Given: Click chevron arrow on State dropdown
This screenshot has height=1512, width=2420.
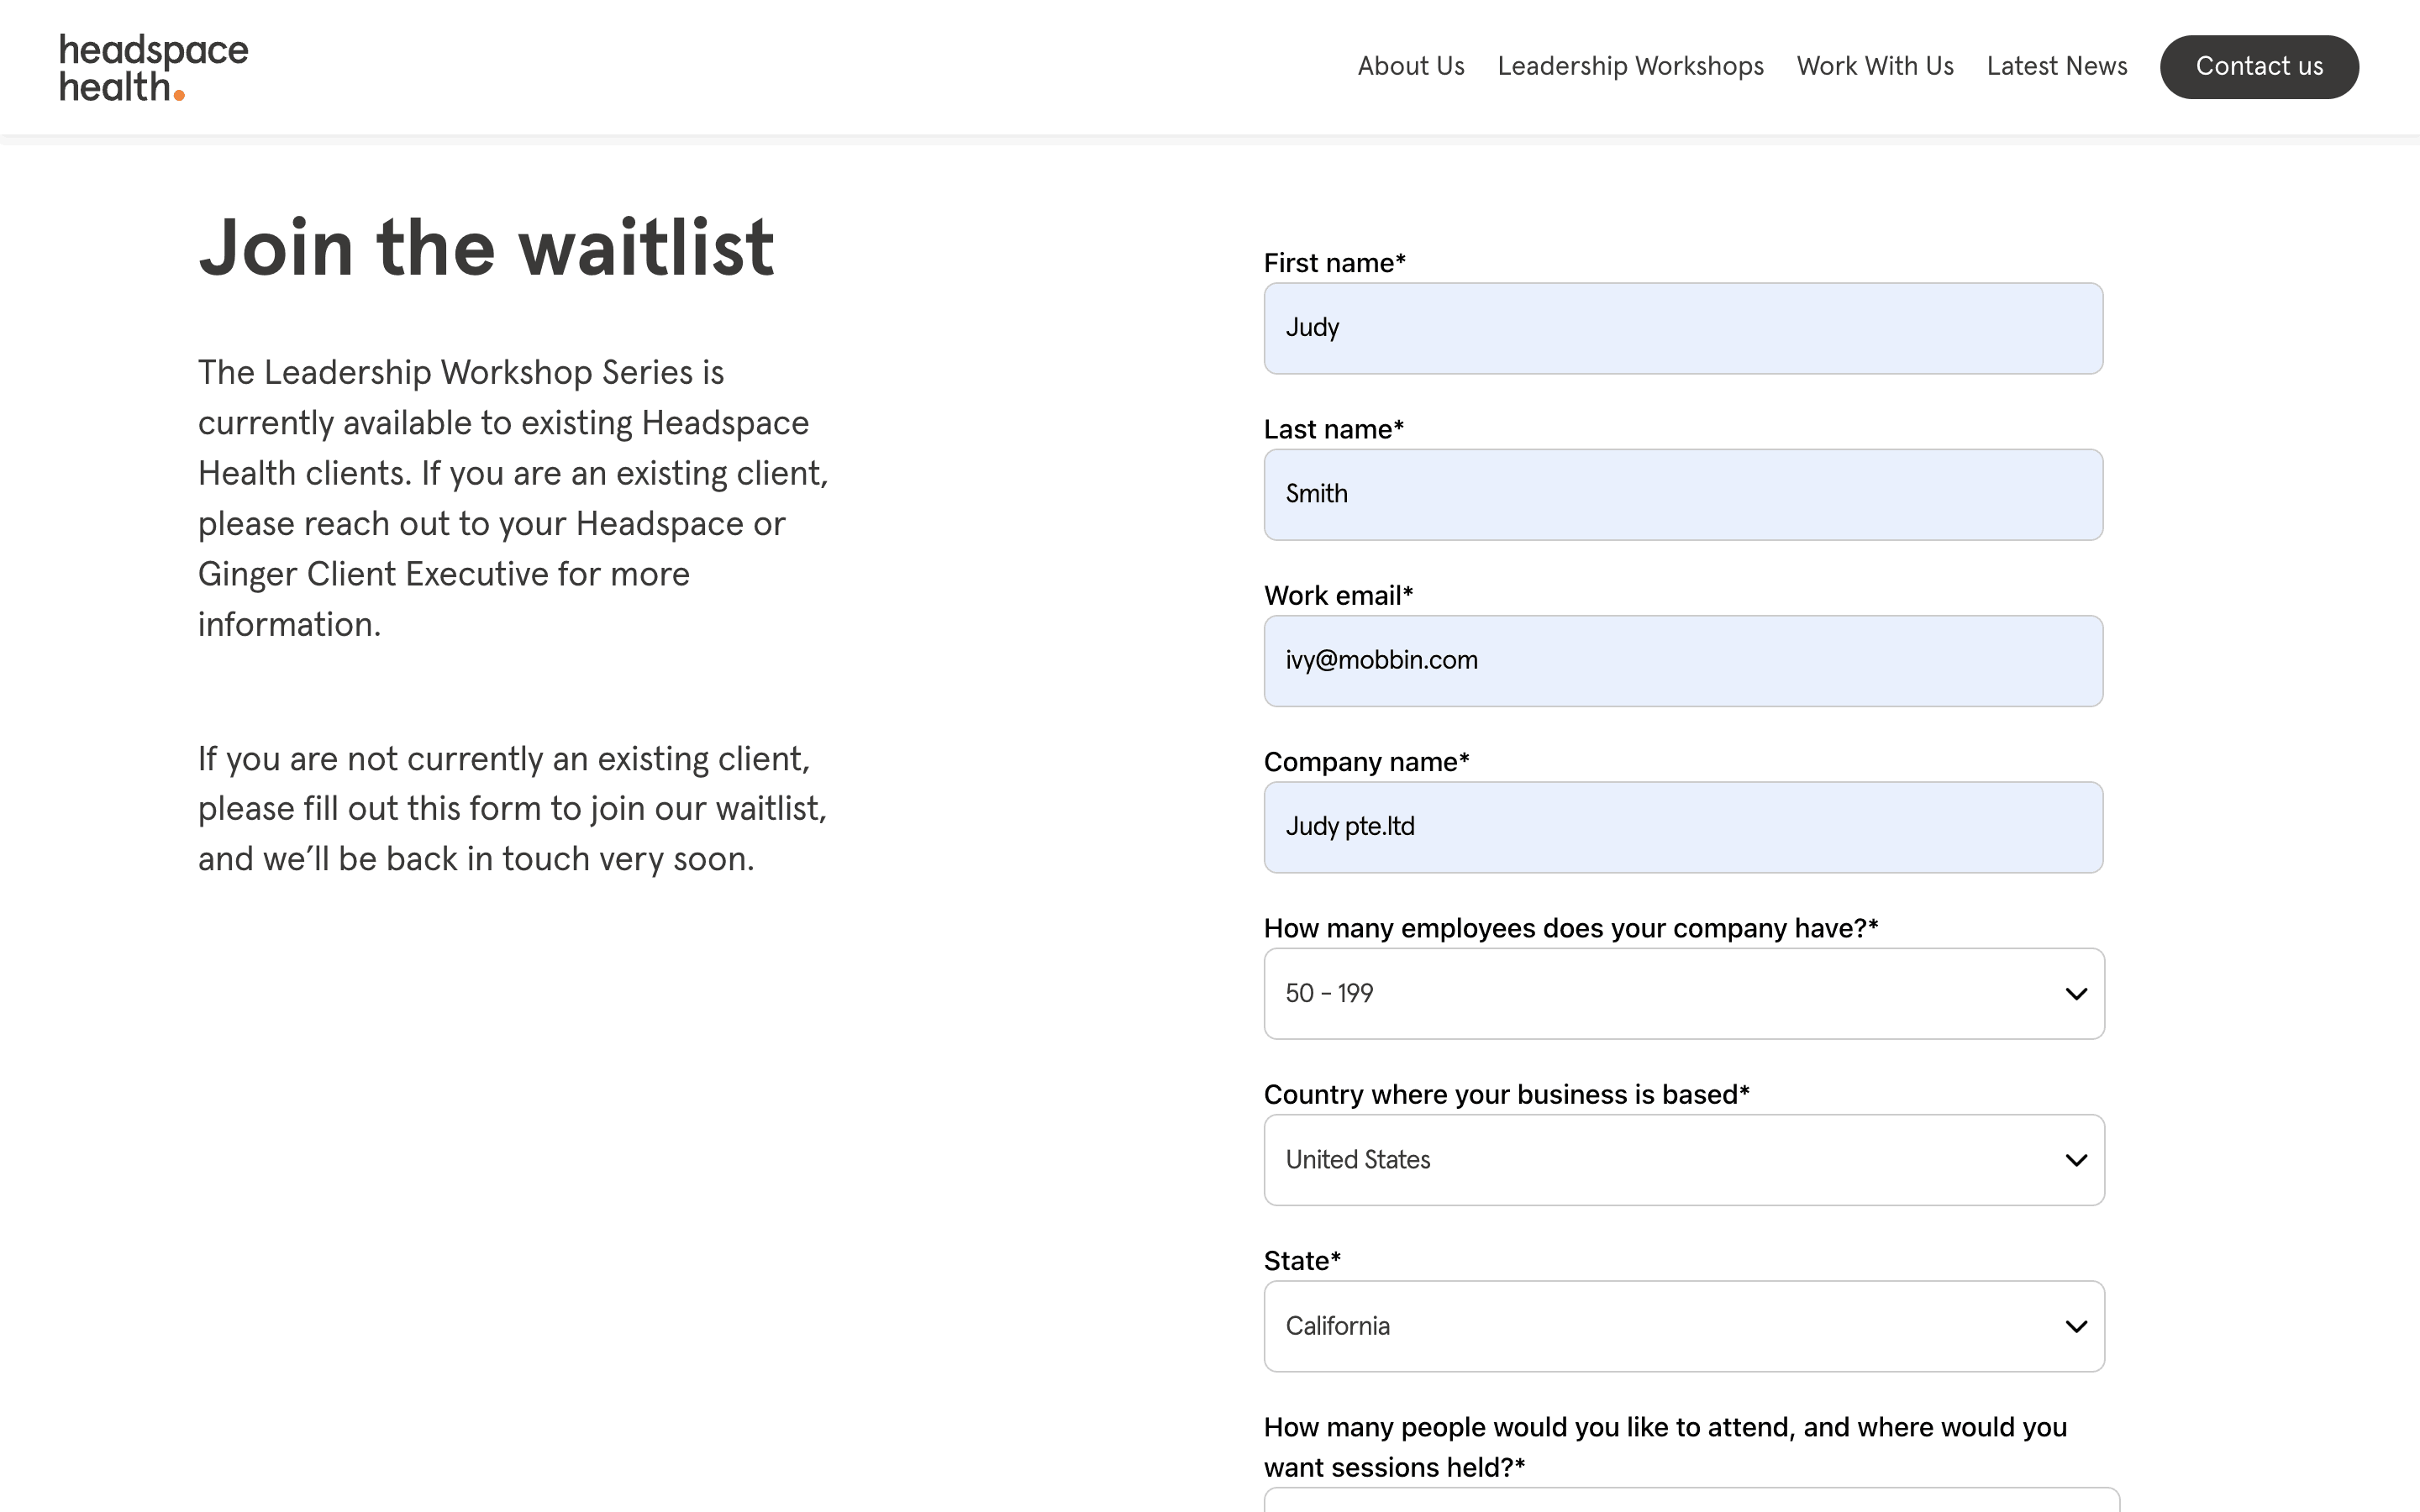Looking at the screenshot, I should [x=2076, y=1327].
